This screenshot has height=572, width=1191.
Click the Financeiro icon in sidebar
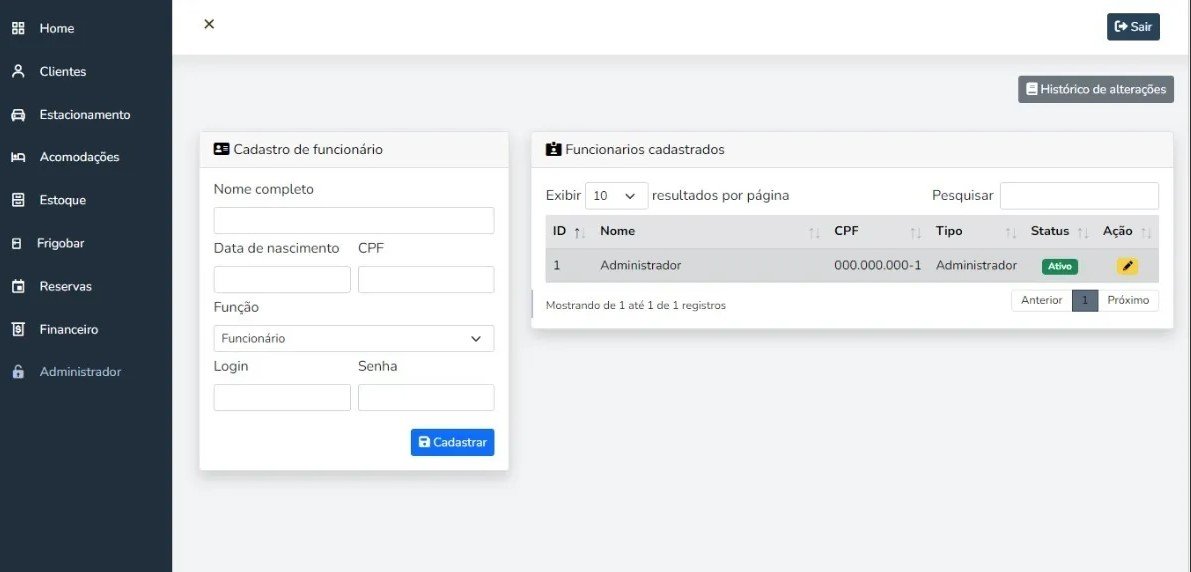tap(18, 329)
